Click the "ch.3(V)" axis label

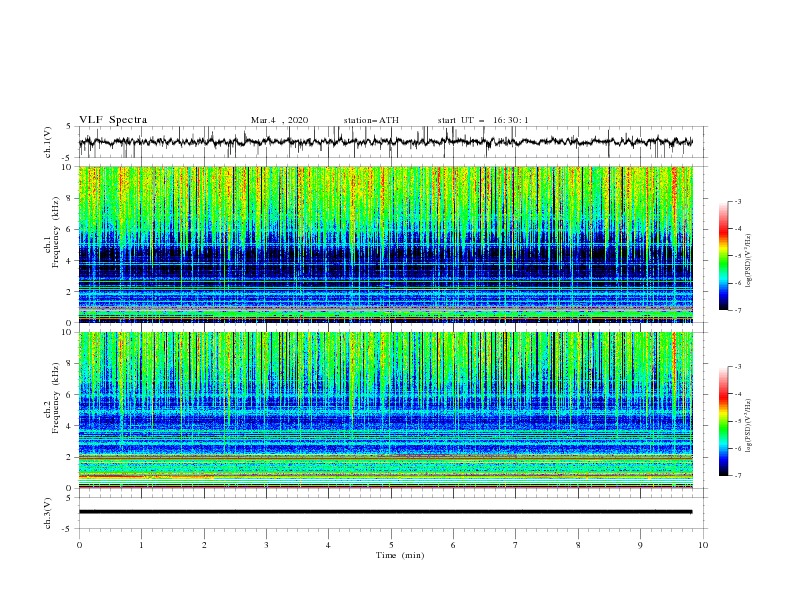point(48,513)
